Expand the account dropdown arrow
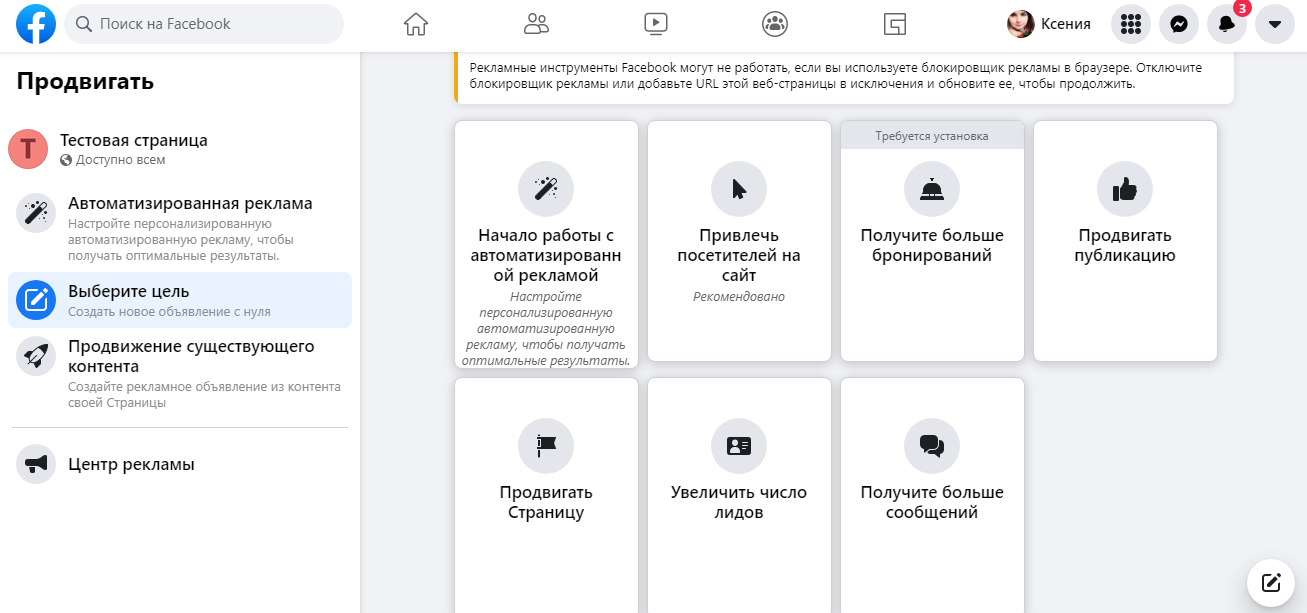This screenshot has width=1307, height=613. point(1275,24)
